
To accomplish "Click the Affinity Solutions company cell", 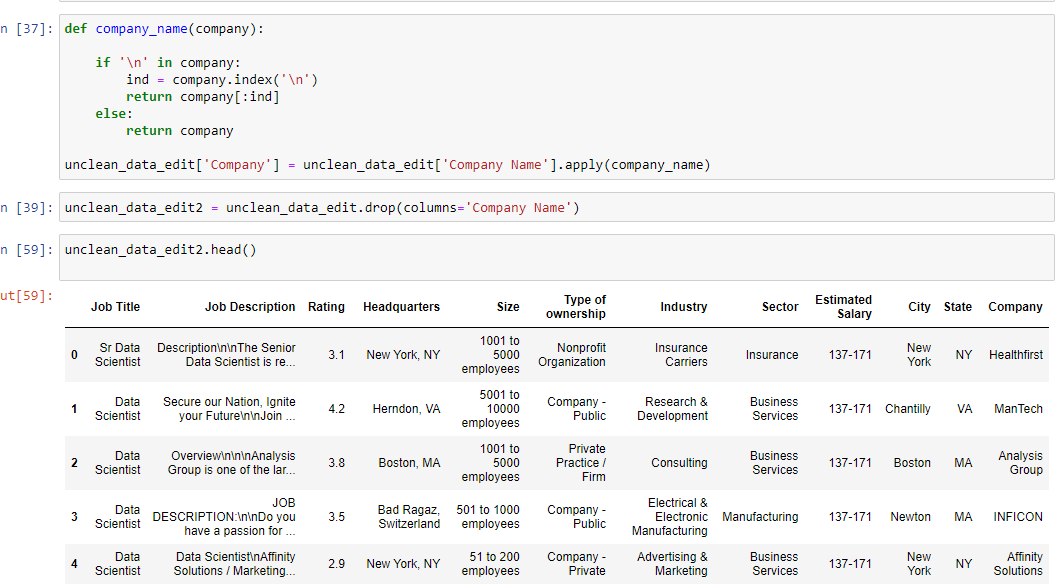I will tap(1018, 563).
